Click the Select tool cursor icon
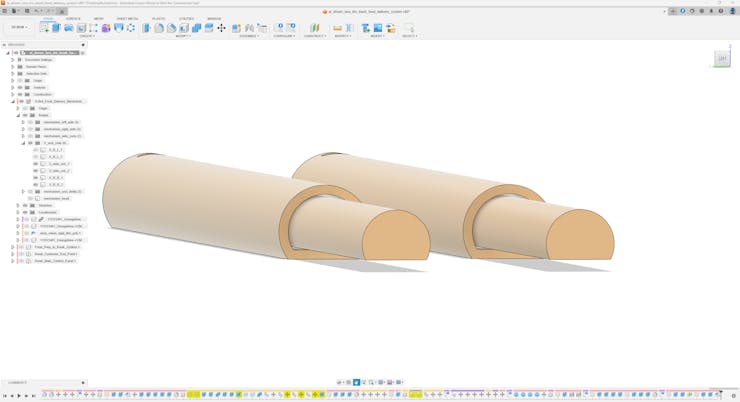 click(x=408, y=28)
